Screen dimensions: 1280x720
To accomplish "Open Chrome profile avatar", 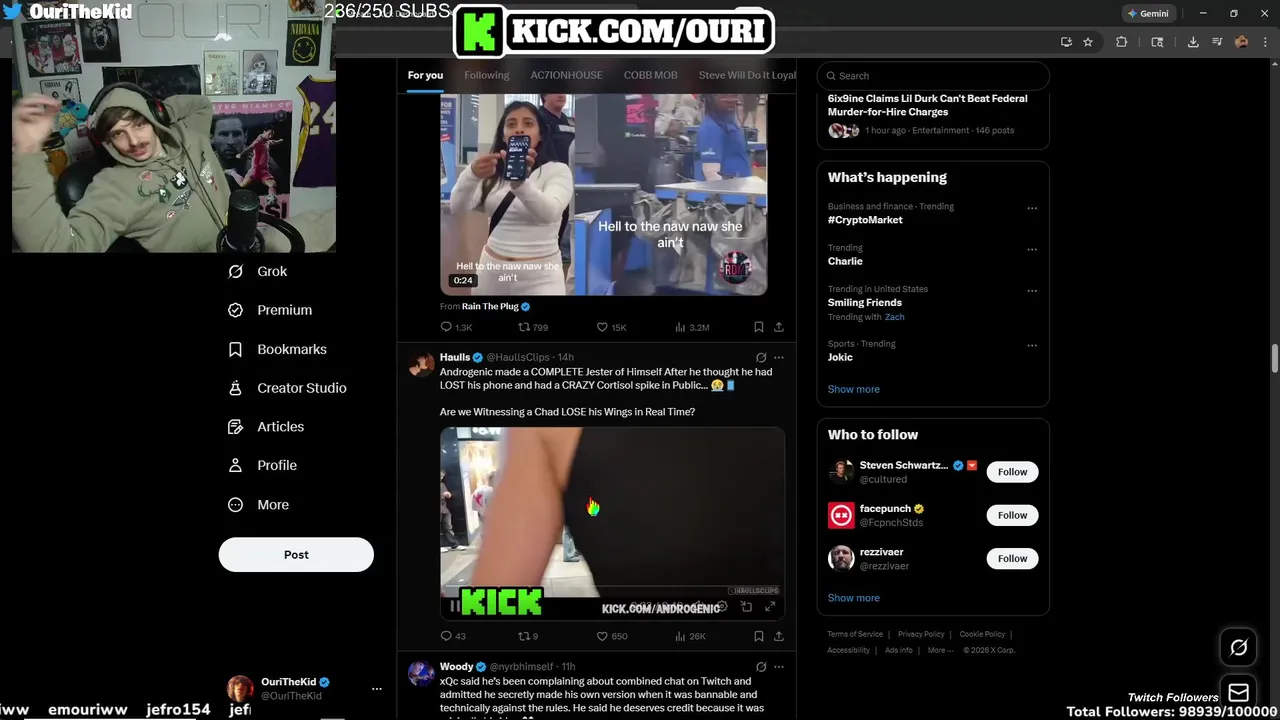I will click(x=1241, y=42).
